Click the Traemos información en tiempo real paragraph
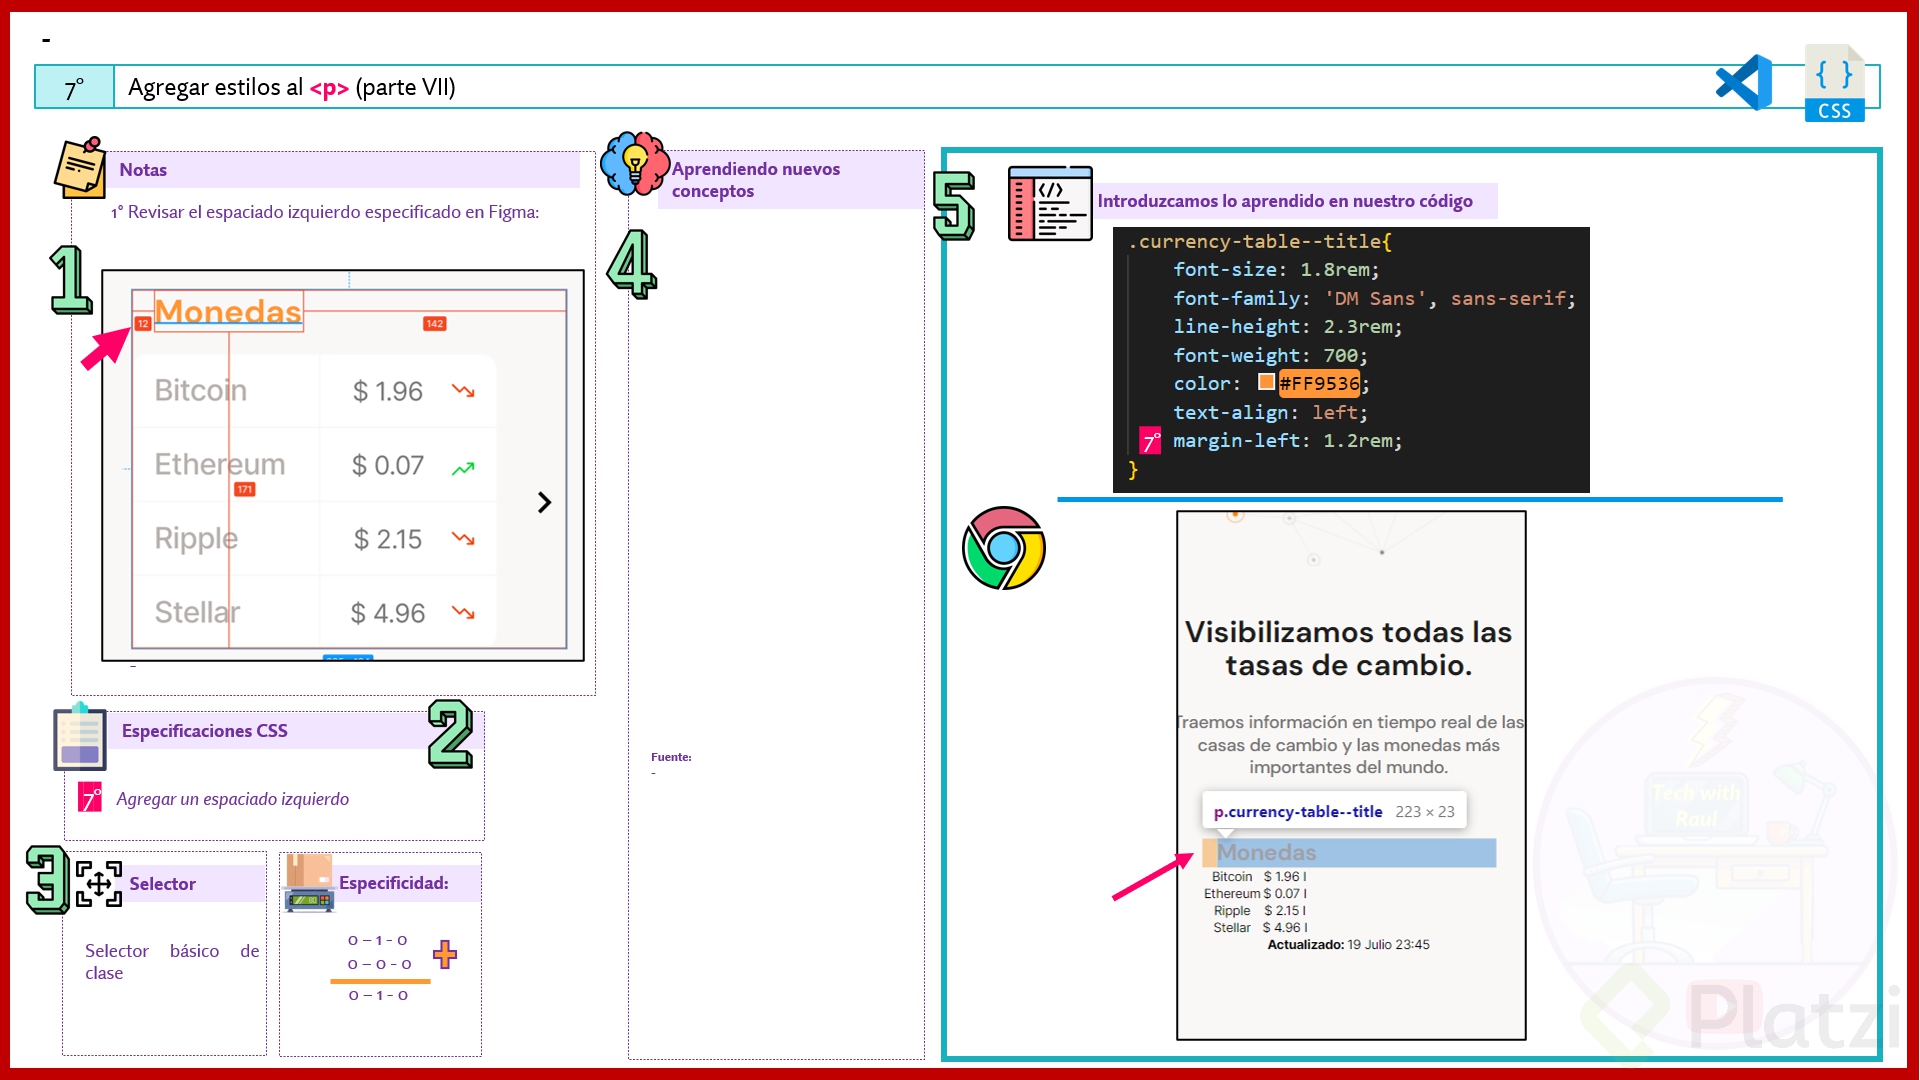The width and height of the screenshot is (1920, 1080). (1349, 744)
